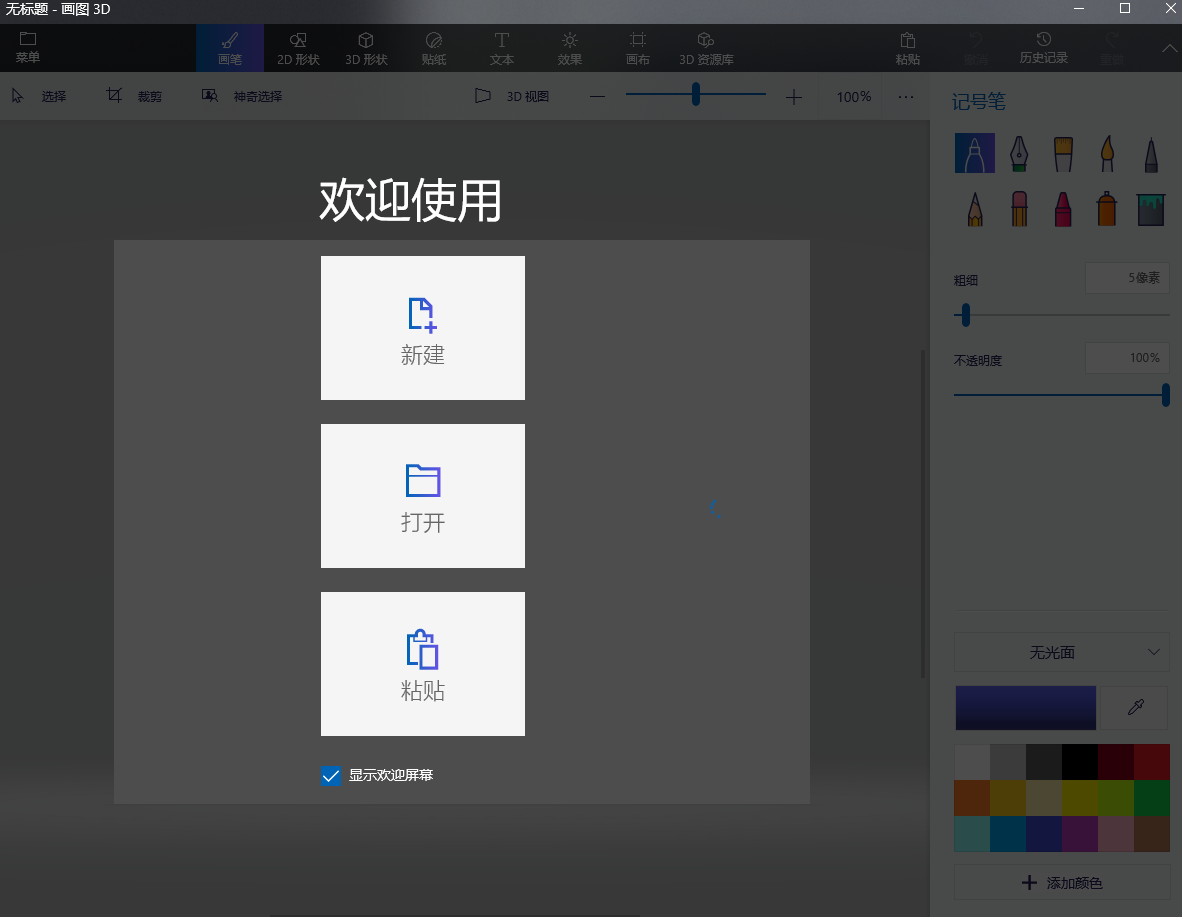Open the 贴纸 stickers tab
This screenshot has height=917, width=1182.
[434, 48]
